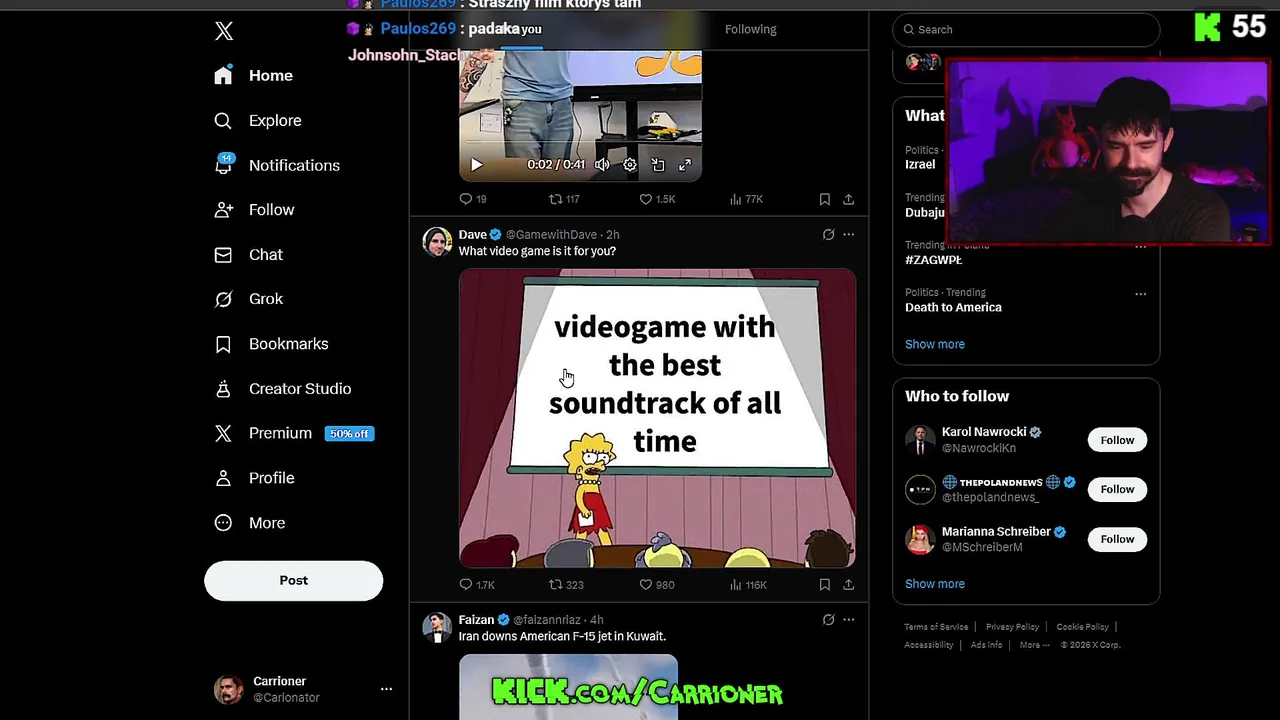
Task: Open more options for #ZAGWPŁ trend
Action: (1140, 246)
